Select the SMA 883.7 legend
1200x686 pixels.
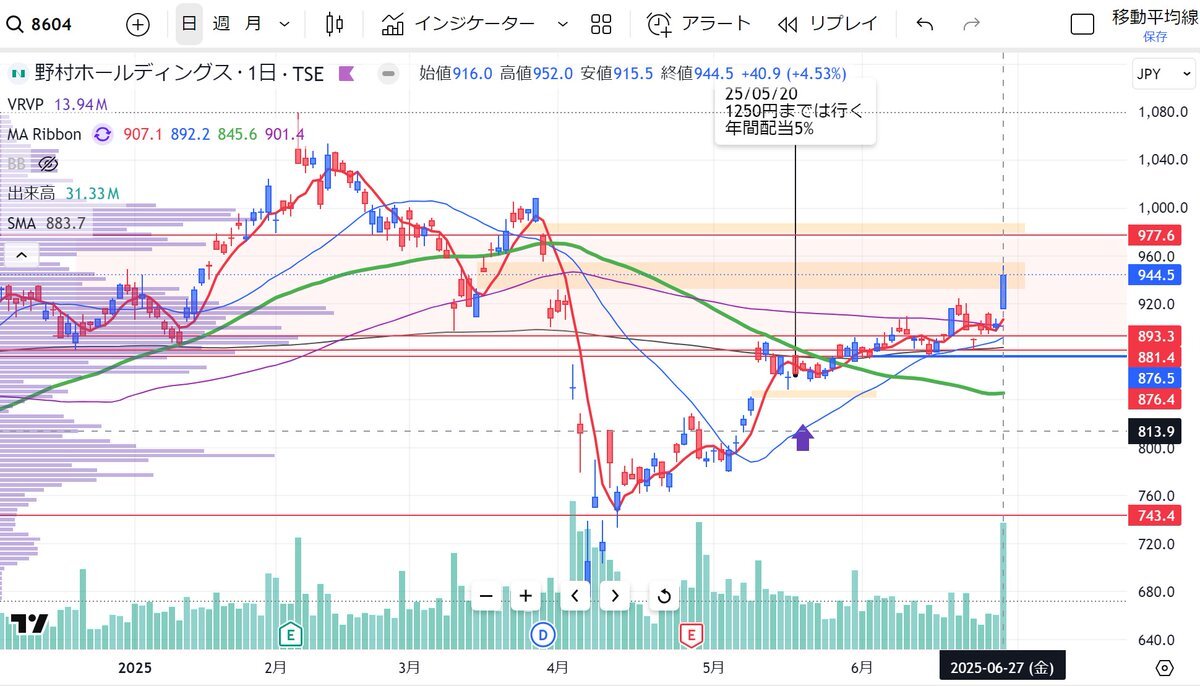(47, 223)
